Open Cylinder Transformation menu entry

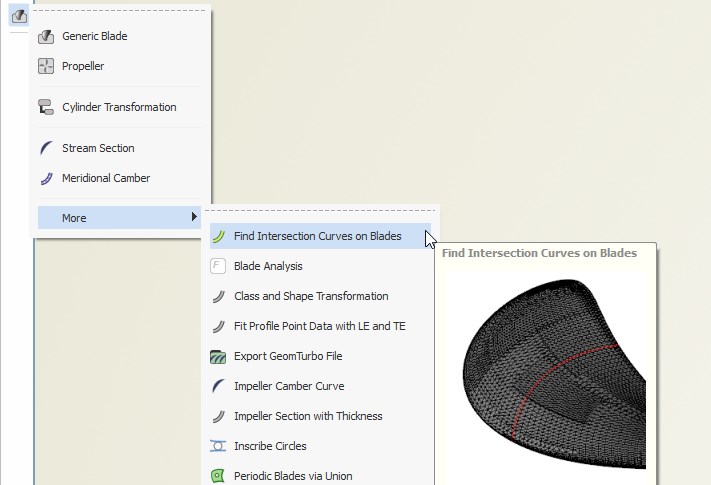pos(120,107)
